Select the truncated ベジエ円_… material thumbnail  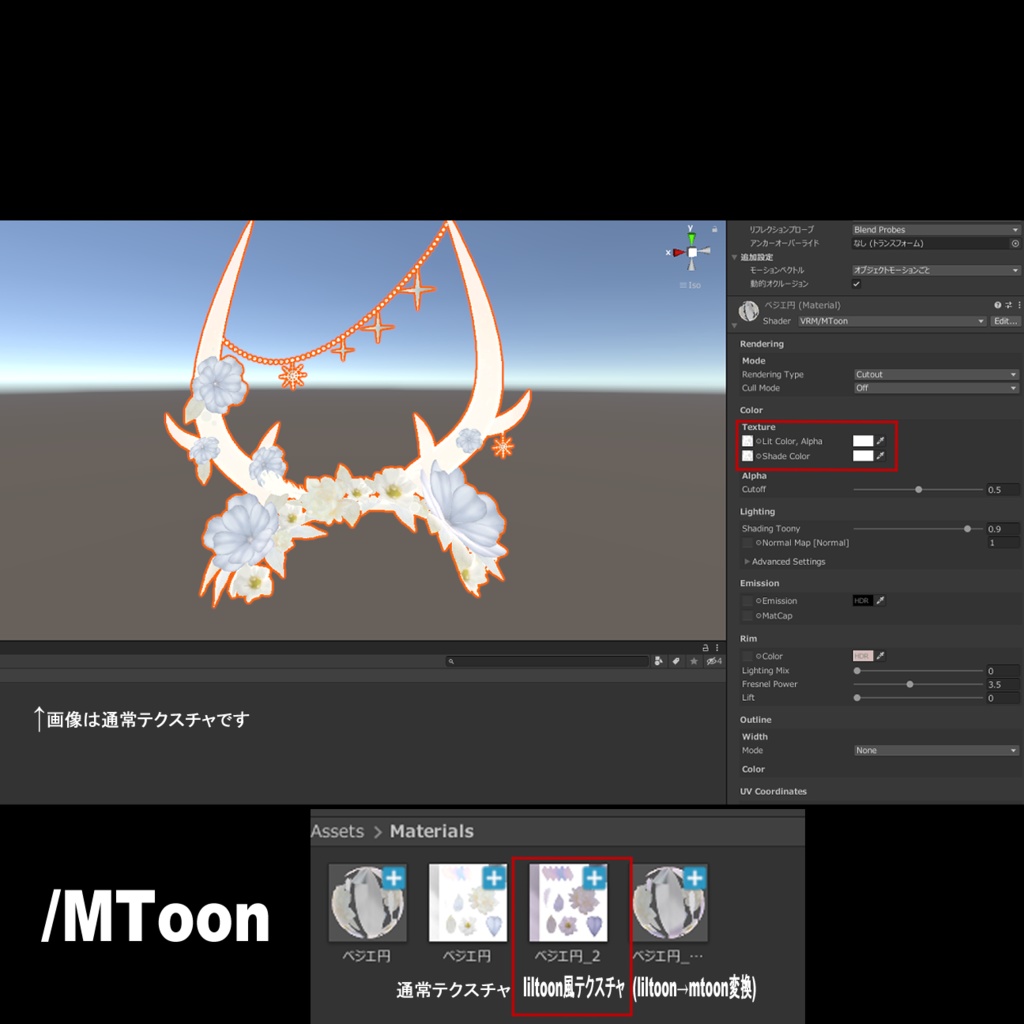669,903
